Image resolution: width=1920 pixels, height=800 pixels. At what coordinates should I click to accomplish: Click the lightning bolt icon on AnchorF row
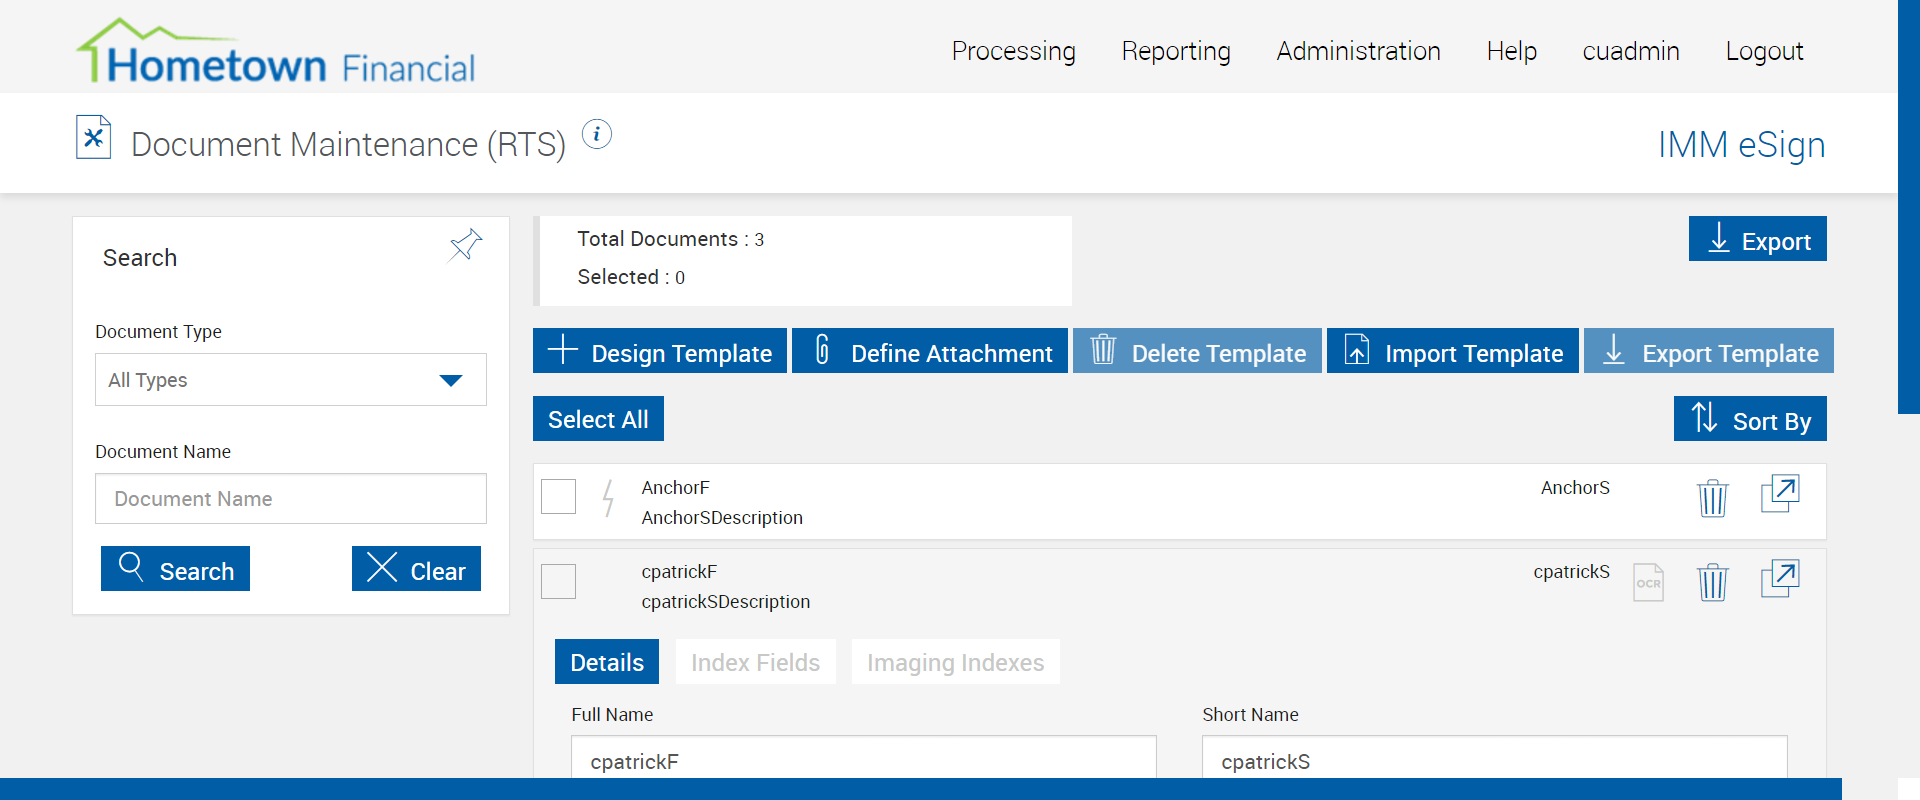[x=607, y=497]
